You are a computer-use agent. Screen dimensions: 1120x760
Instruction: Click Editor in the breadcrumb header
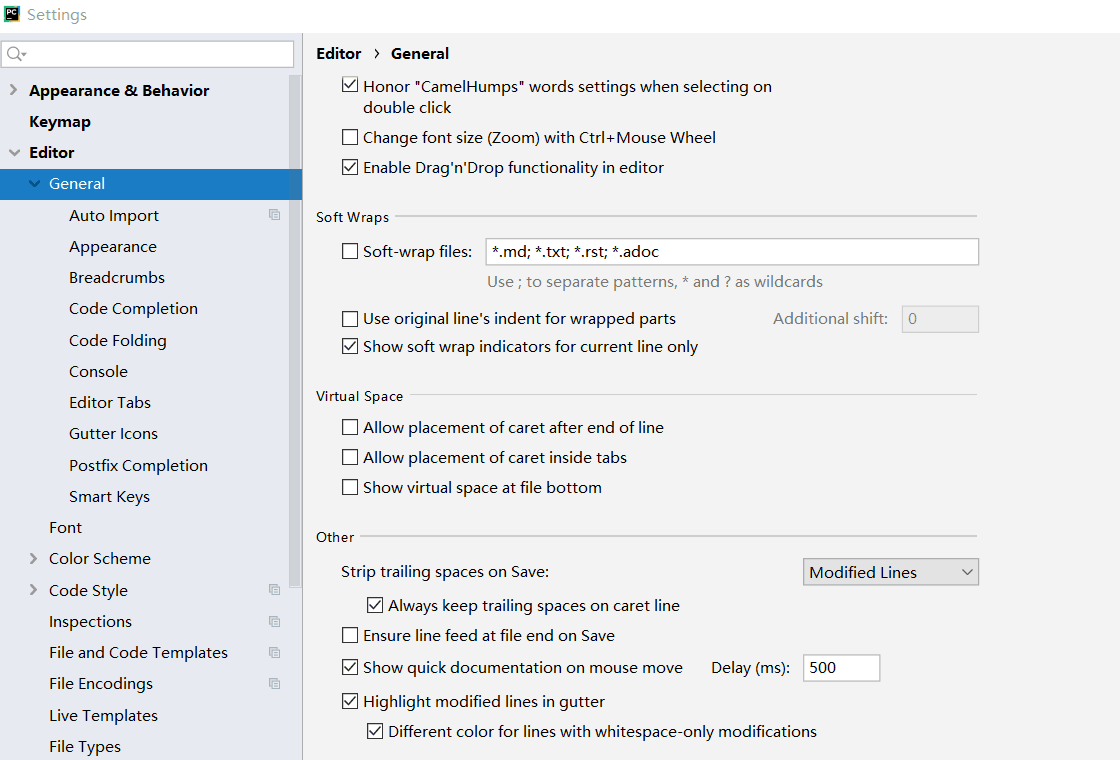[x=339, y=54]
